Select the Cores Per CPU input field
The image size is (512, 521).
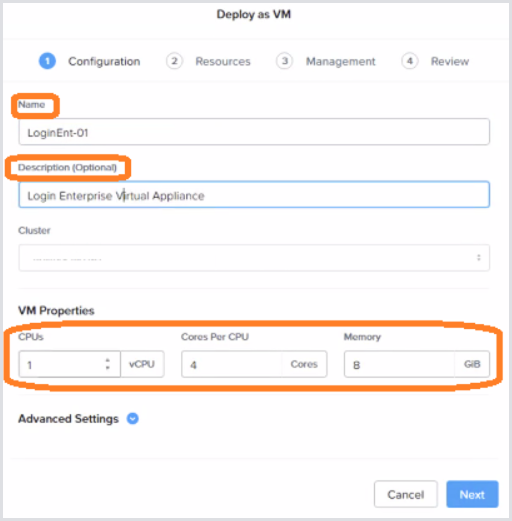tap(232, 364)
